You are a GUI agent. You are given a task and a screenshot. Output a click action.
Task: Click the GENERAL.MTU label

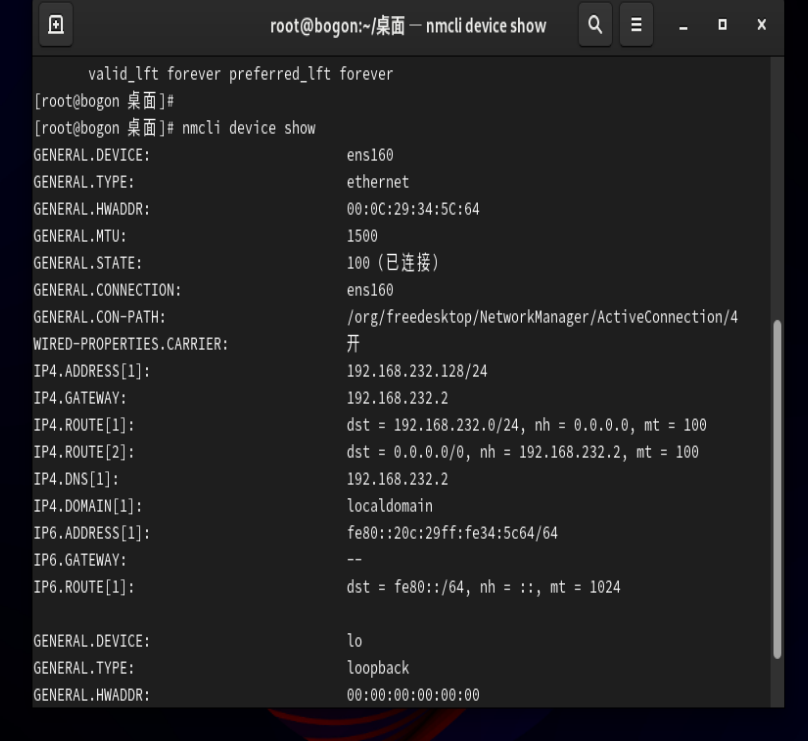tap(80, 236)
